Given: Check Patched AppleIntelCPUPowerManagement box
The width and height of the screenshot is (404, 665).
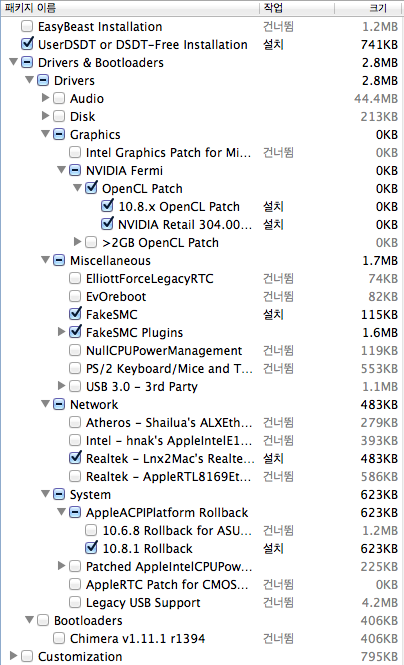Looking at the screenshot, I should [x=75, y=566].
